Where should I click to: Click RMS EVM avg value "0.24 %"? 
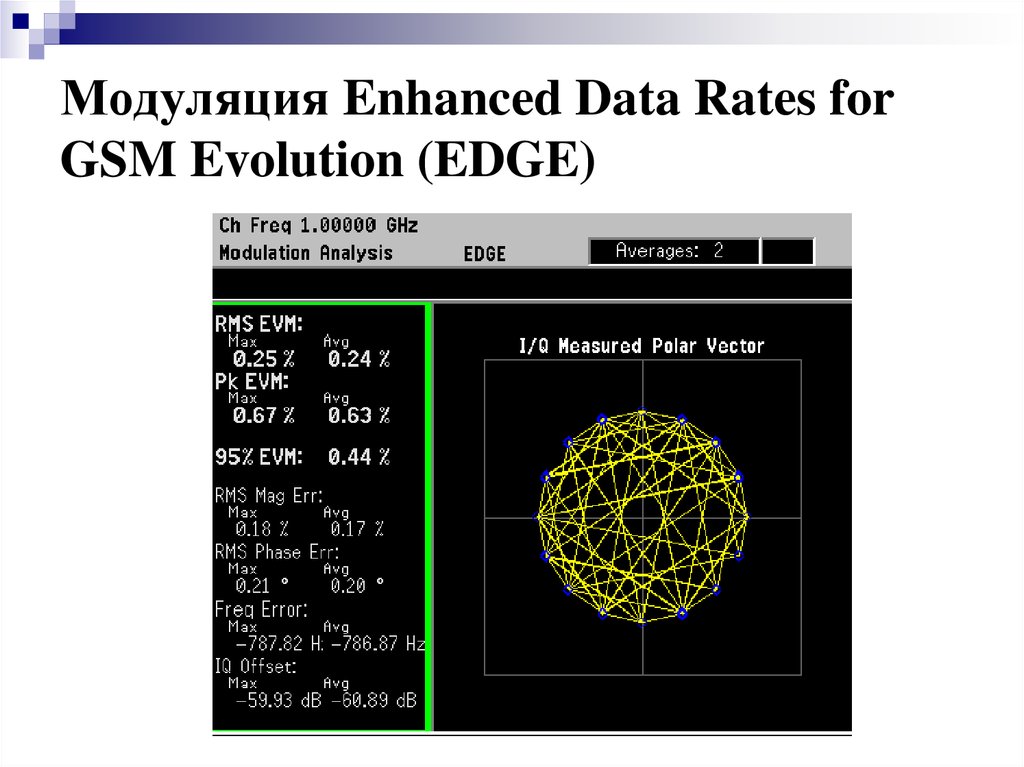click(x=359, y=359)
